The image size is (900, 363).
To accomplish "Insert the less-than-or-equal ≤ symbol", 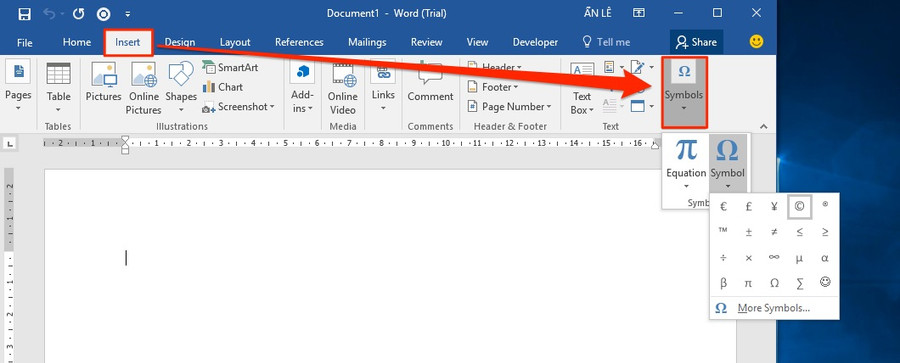I will point(800,232).
